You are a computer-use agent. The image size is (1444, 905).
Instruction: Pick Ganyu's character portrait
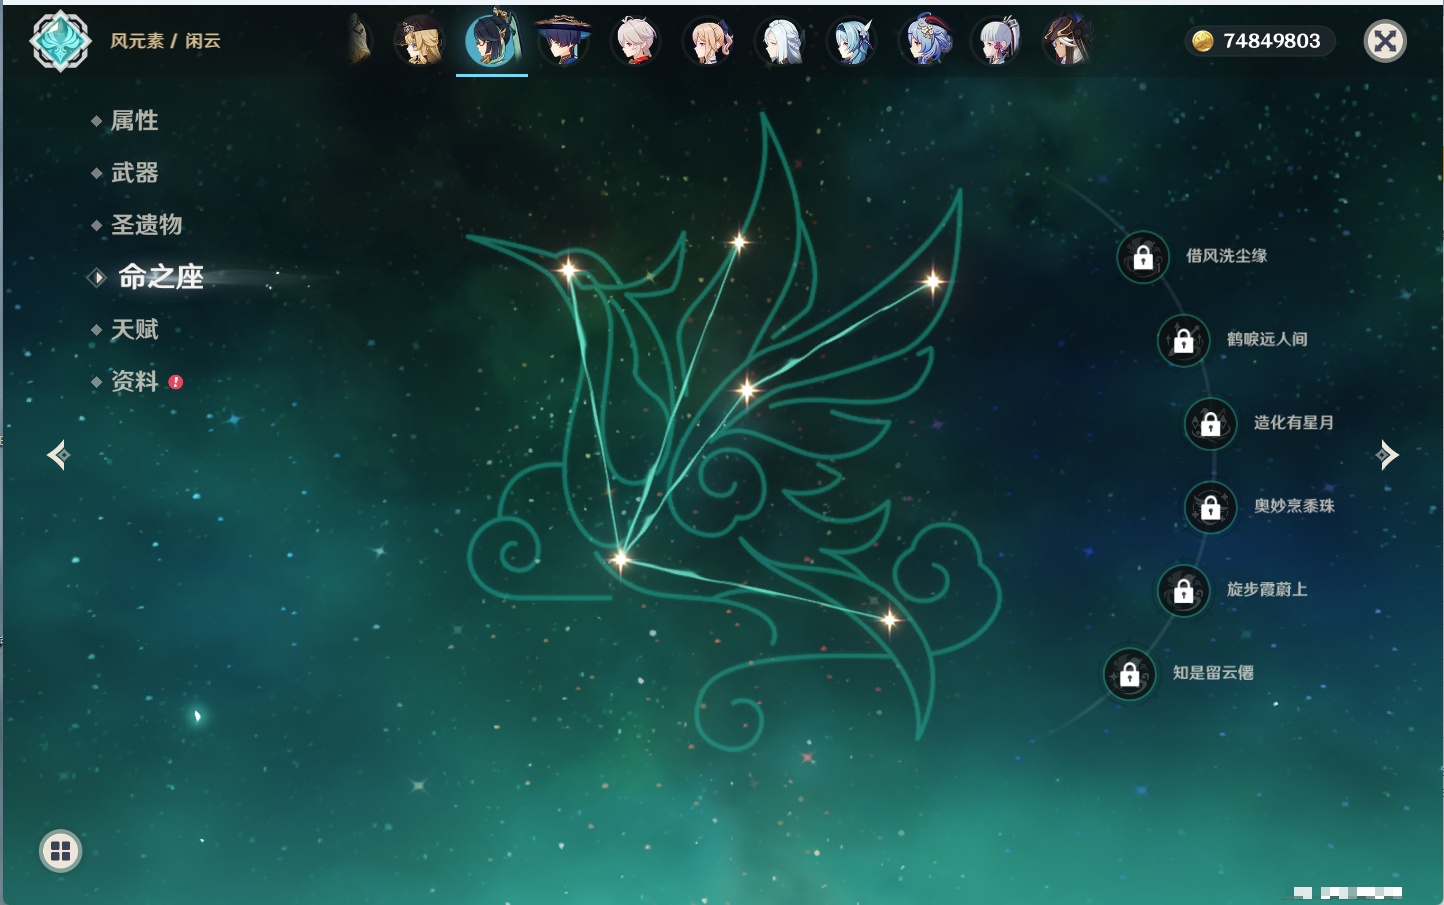pyautogui.click(x=926, y=42)
